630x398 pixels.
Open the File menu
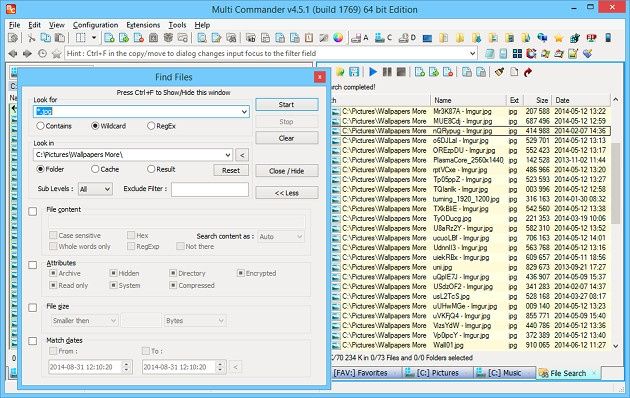tap(14, 25)
